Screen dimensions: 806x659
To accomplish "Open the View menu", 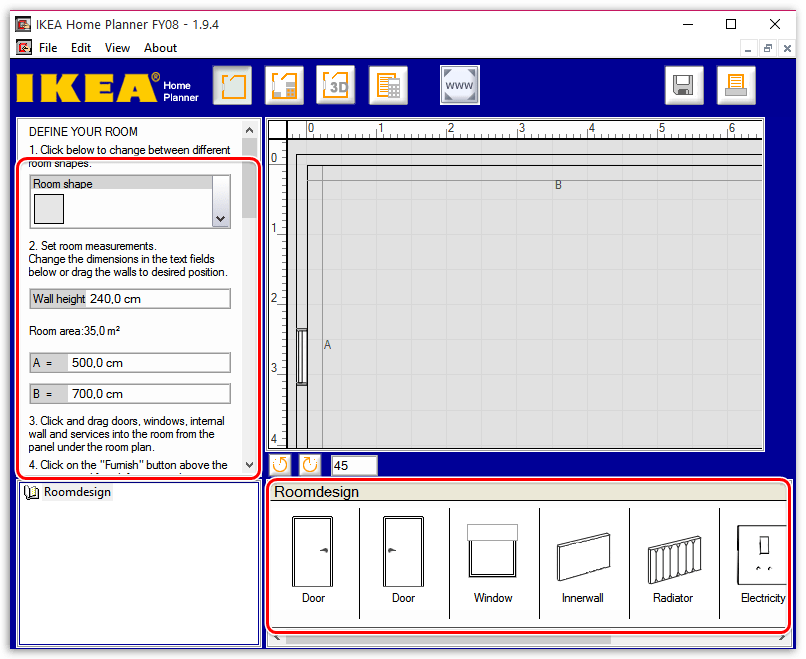I will [117, 47].
